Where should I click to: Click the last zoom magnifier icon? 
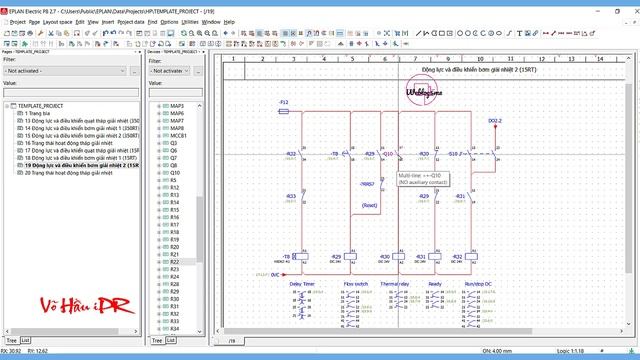(x=215, y=33)
